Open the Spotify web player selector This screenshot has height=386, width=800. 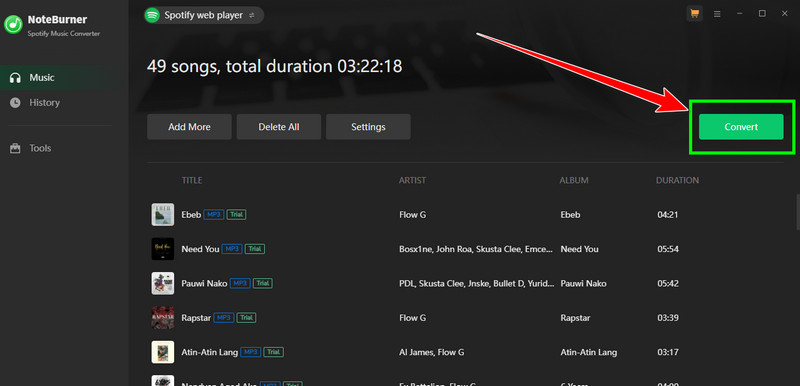coord(204,15)
